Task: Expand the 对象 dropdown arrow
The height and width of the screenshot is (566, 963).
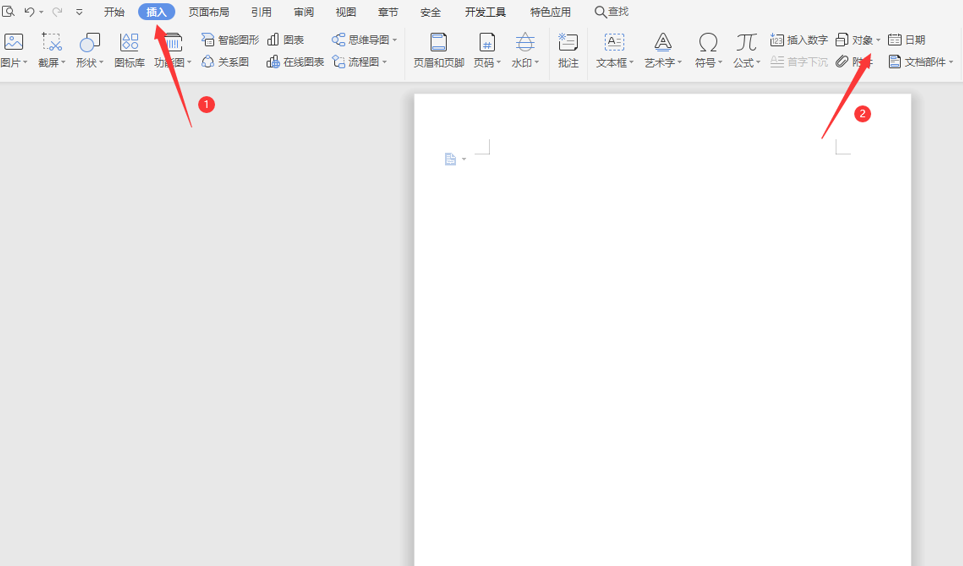Action: (x=878, y=41)
